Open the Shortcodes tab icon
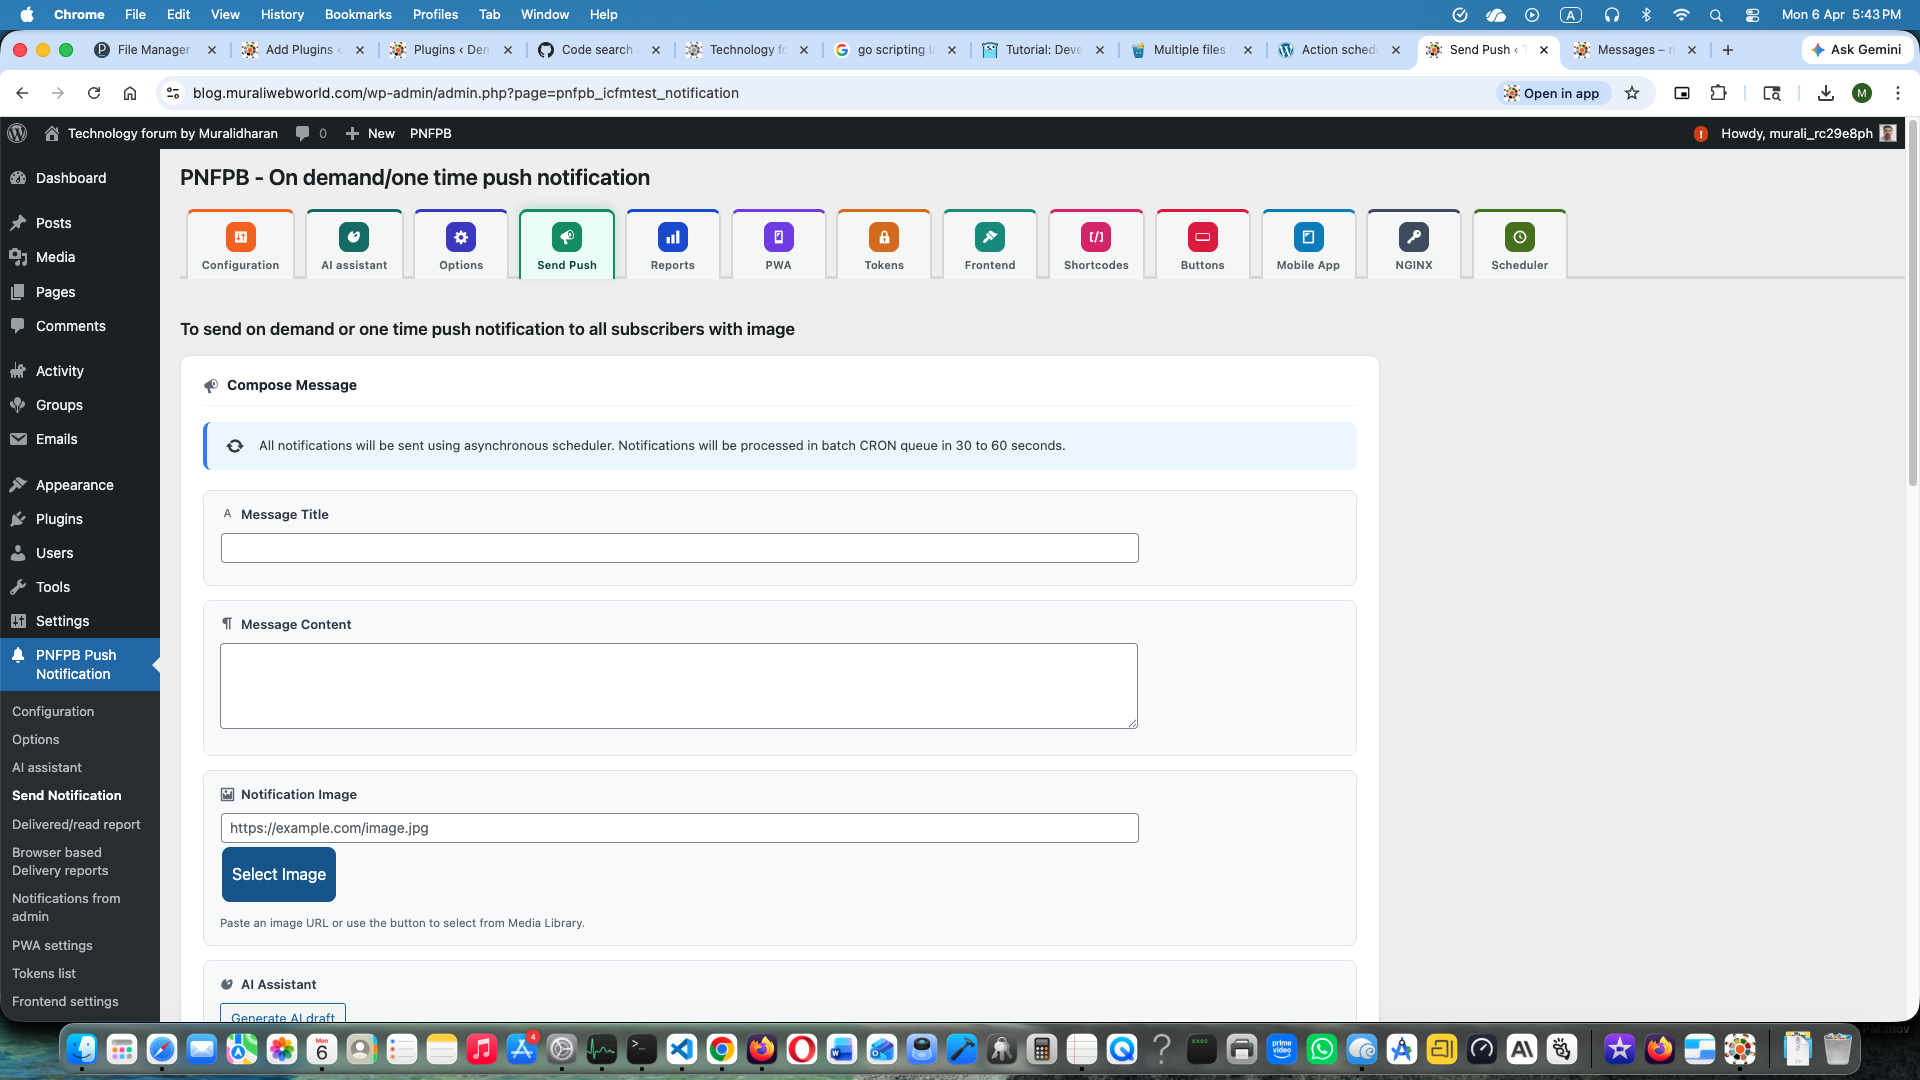 [1096, 237]
